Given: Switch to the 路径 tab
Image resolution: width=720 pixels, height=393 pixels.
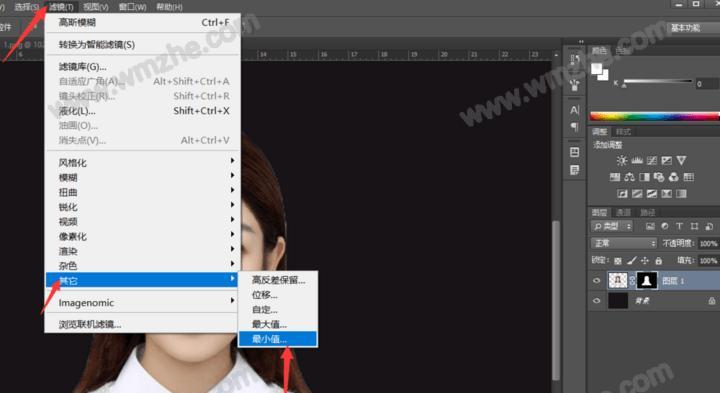Looking at the screenshot, I should point(647,212).
